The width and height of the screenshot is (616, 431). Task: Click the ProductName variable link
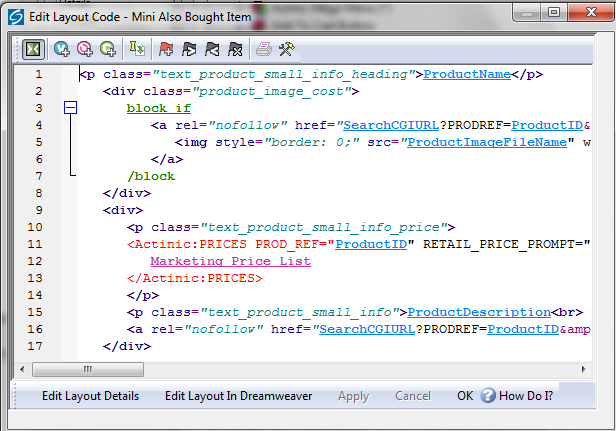coord(469,74)
